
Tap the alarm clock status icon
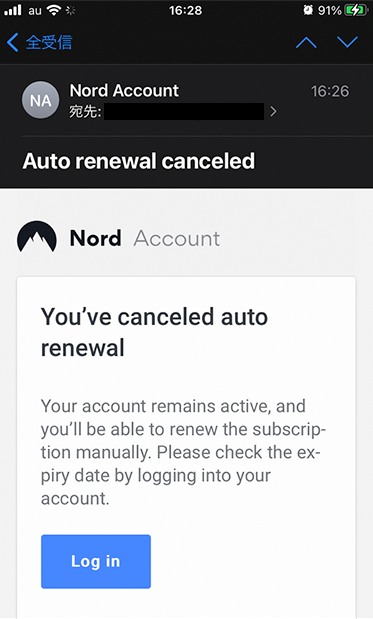click(x=308, y=10)
